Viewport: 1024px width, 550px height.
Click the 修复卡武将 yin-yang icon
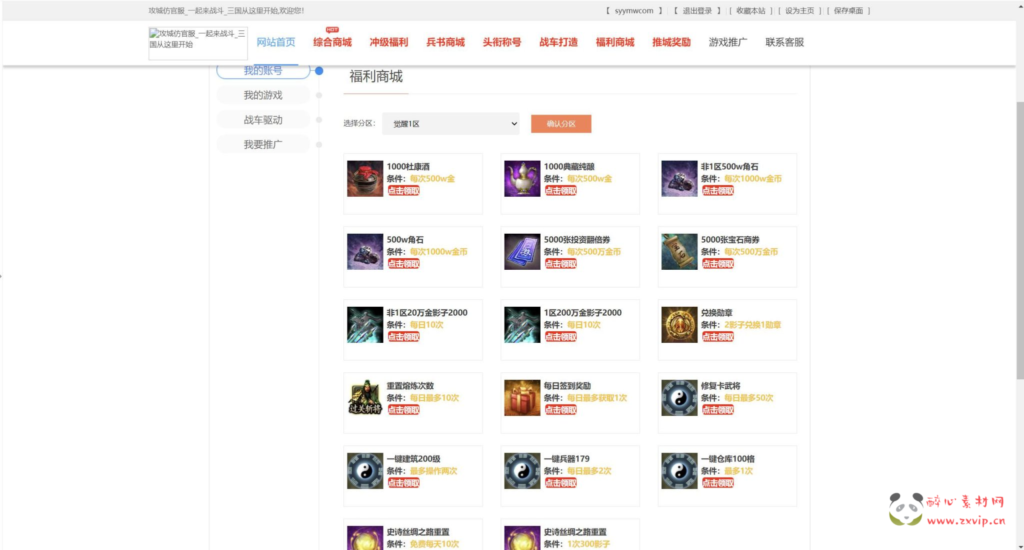click(x=679, y=398)
